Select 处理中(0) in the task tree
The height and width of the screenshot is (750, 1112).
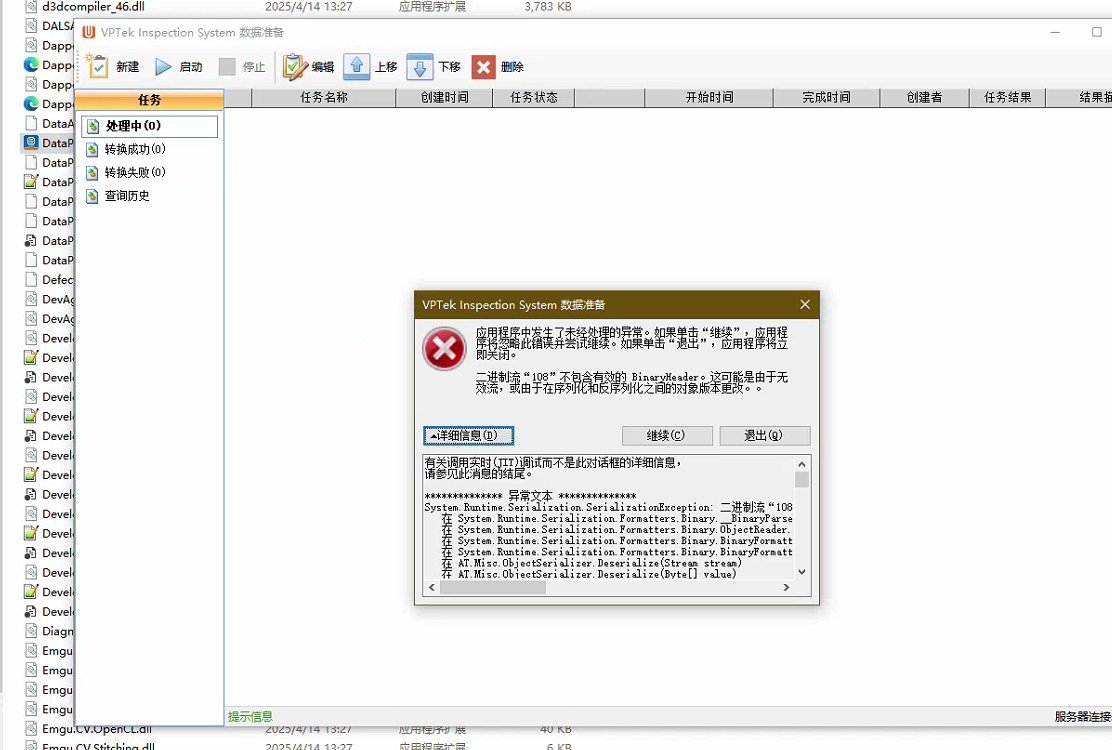tap(150, 126)
